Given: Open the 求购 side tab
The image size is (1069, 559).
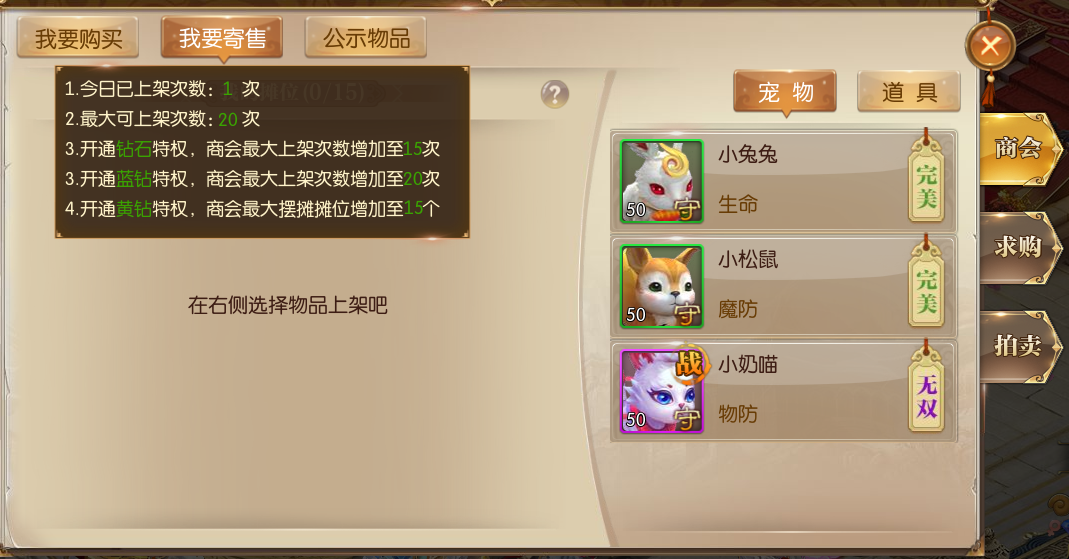Looking at the screenshot, I should click(1019, 247).
